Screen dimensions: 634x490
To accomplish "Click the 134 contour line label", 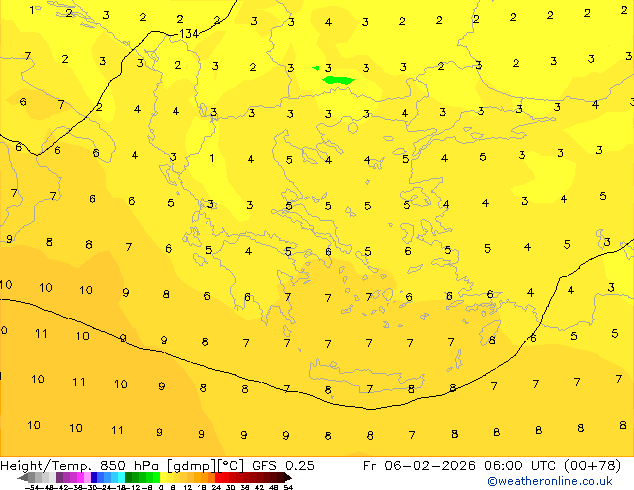I will tap(188, 34).
